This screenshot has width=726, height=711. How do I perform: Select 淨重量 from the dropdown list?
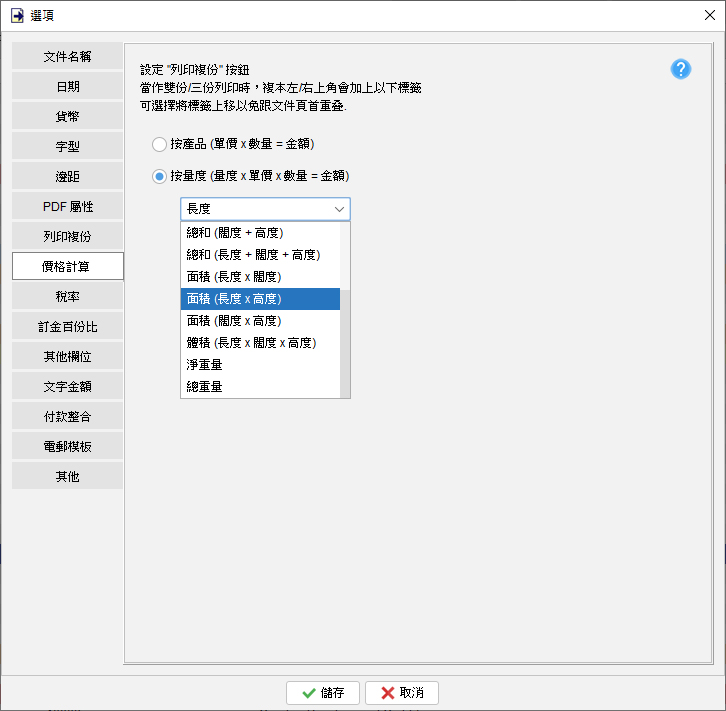260,365
